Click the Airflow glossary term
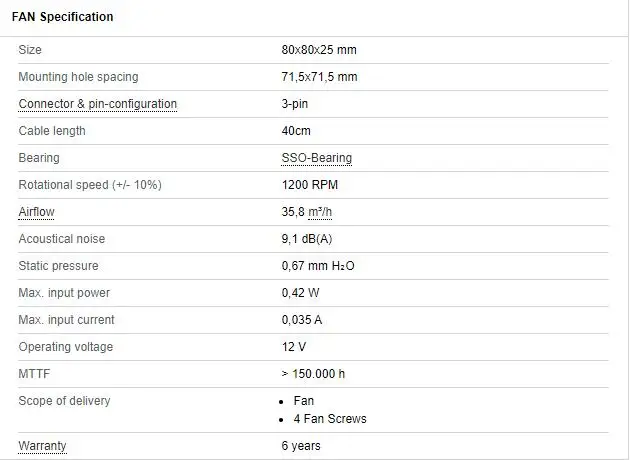 tap(36, 212)
